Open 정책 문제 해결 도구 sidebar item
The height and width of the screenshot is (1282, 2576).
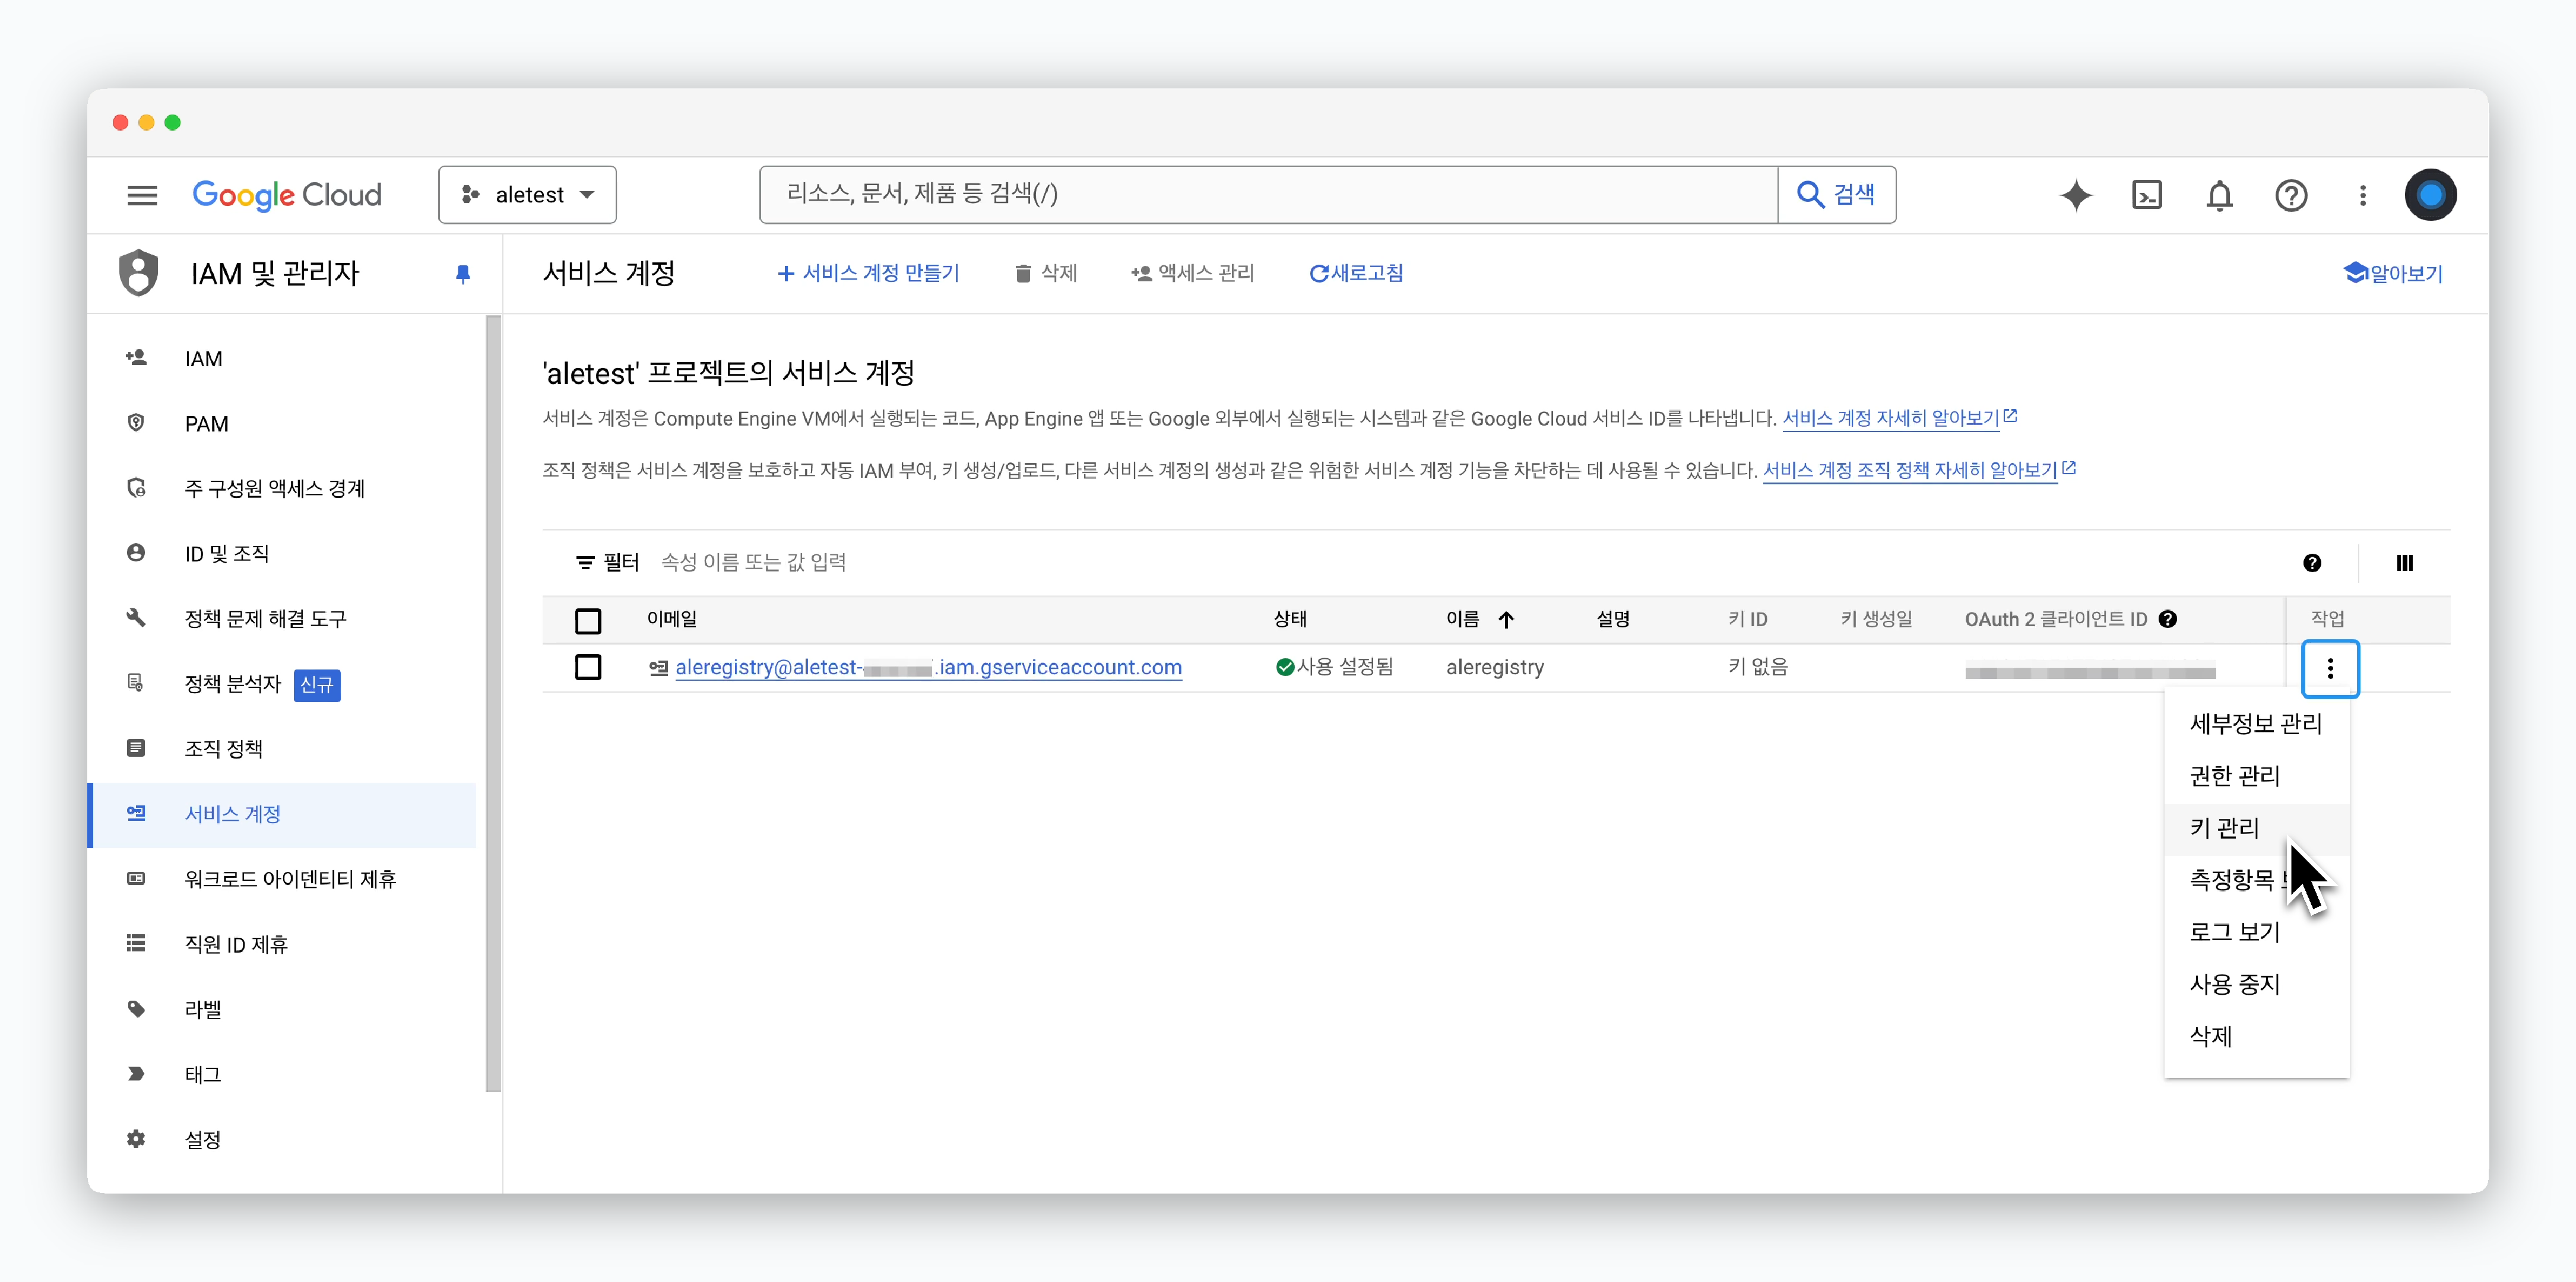[282, 619]
